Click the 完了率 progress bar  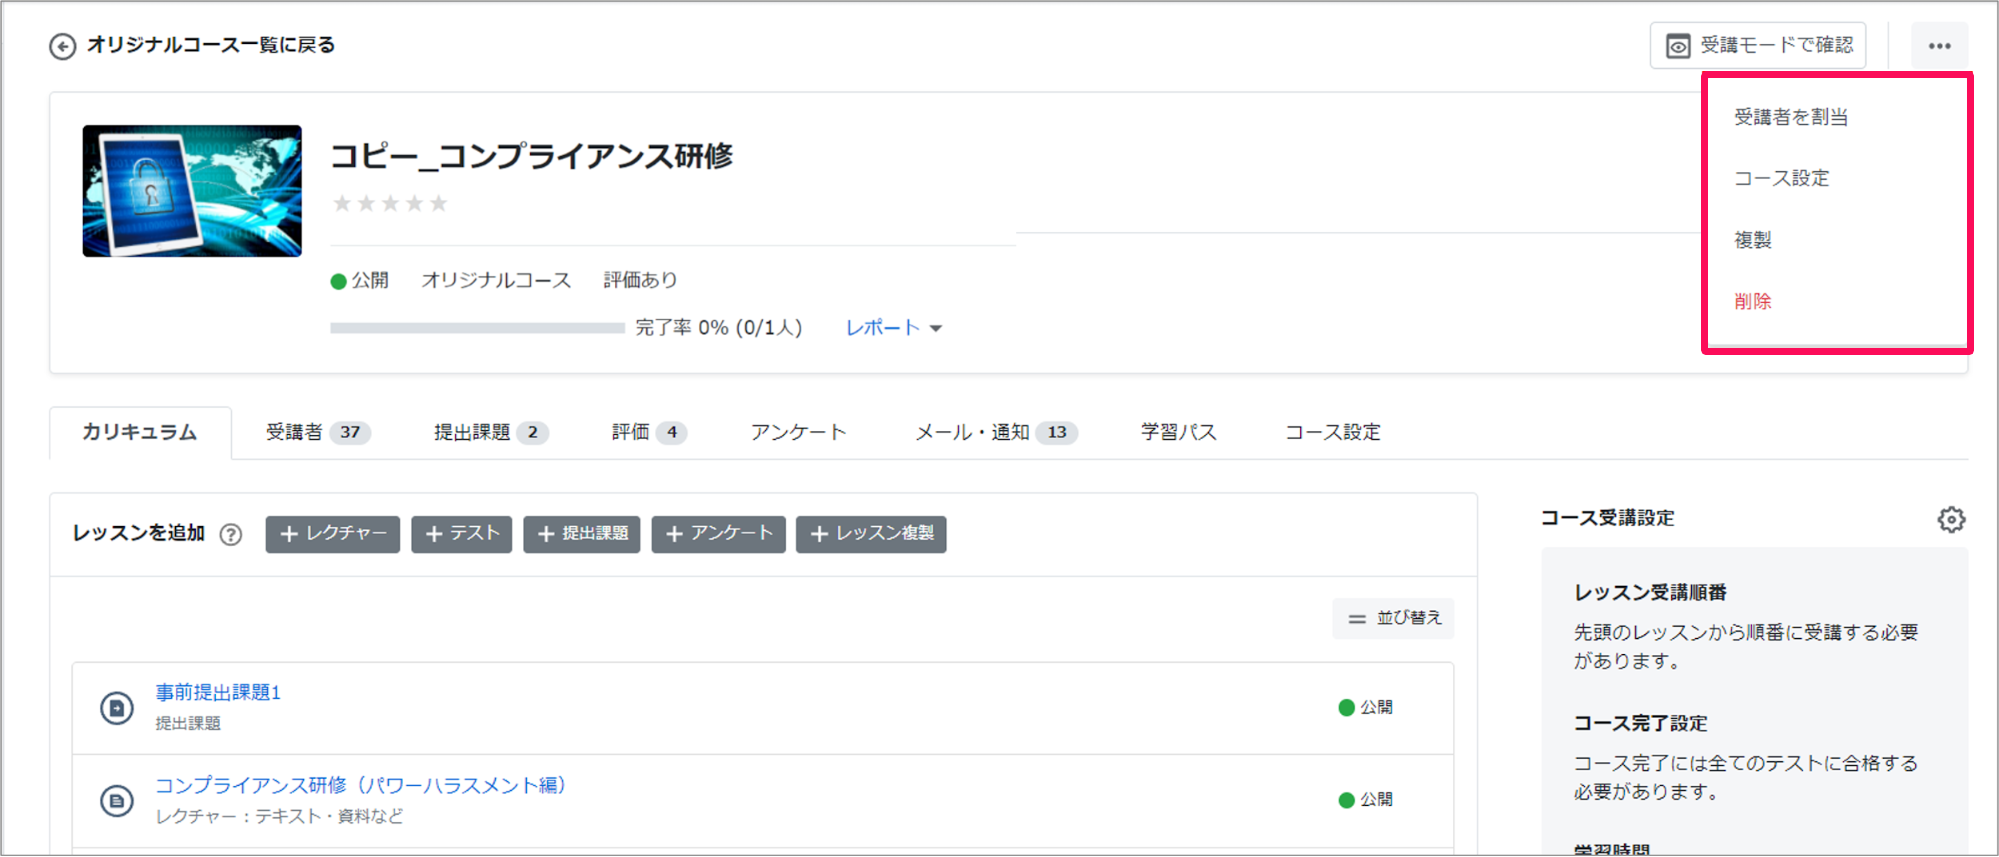click(477, 328)
